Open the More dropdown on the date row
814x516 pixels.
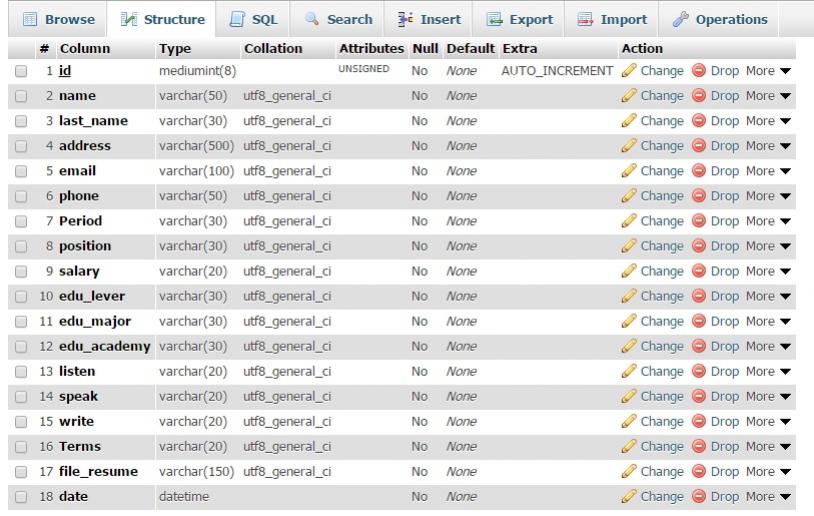[x=767, y=496]
